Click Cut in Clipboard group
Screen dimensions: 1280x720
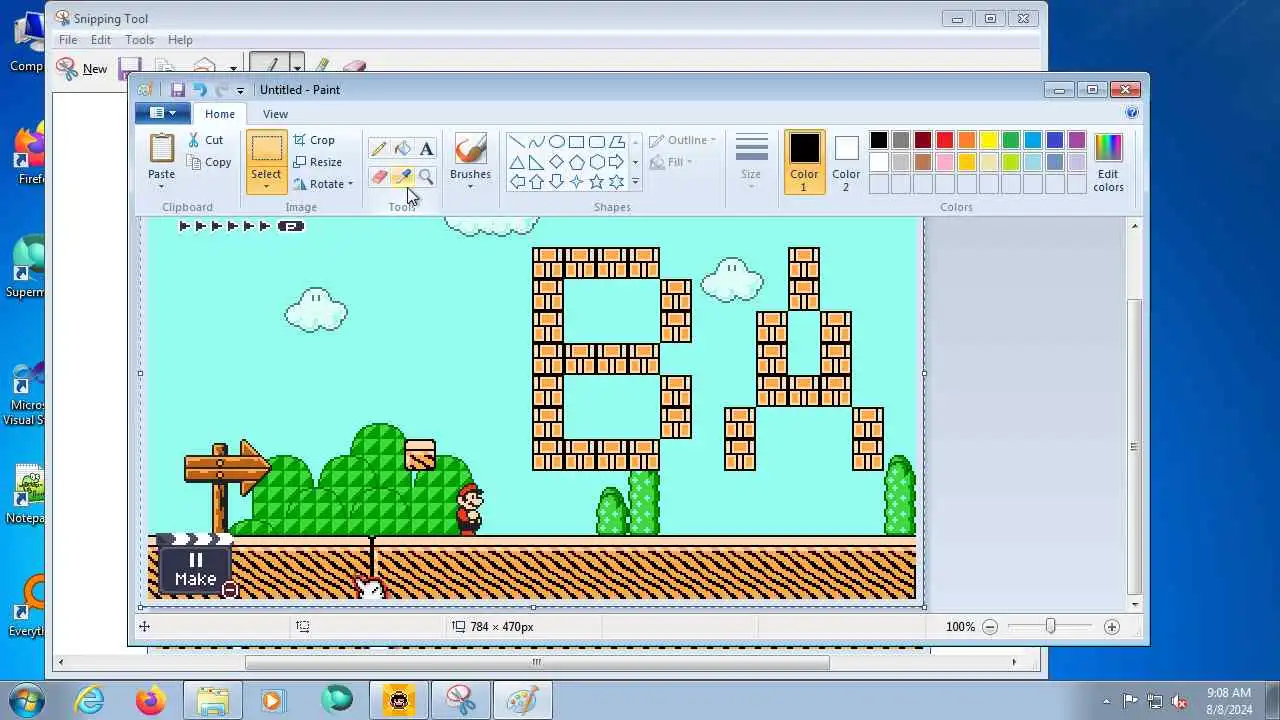point(205,140)
